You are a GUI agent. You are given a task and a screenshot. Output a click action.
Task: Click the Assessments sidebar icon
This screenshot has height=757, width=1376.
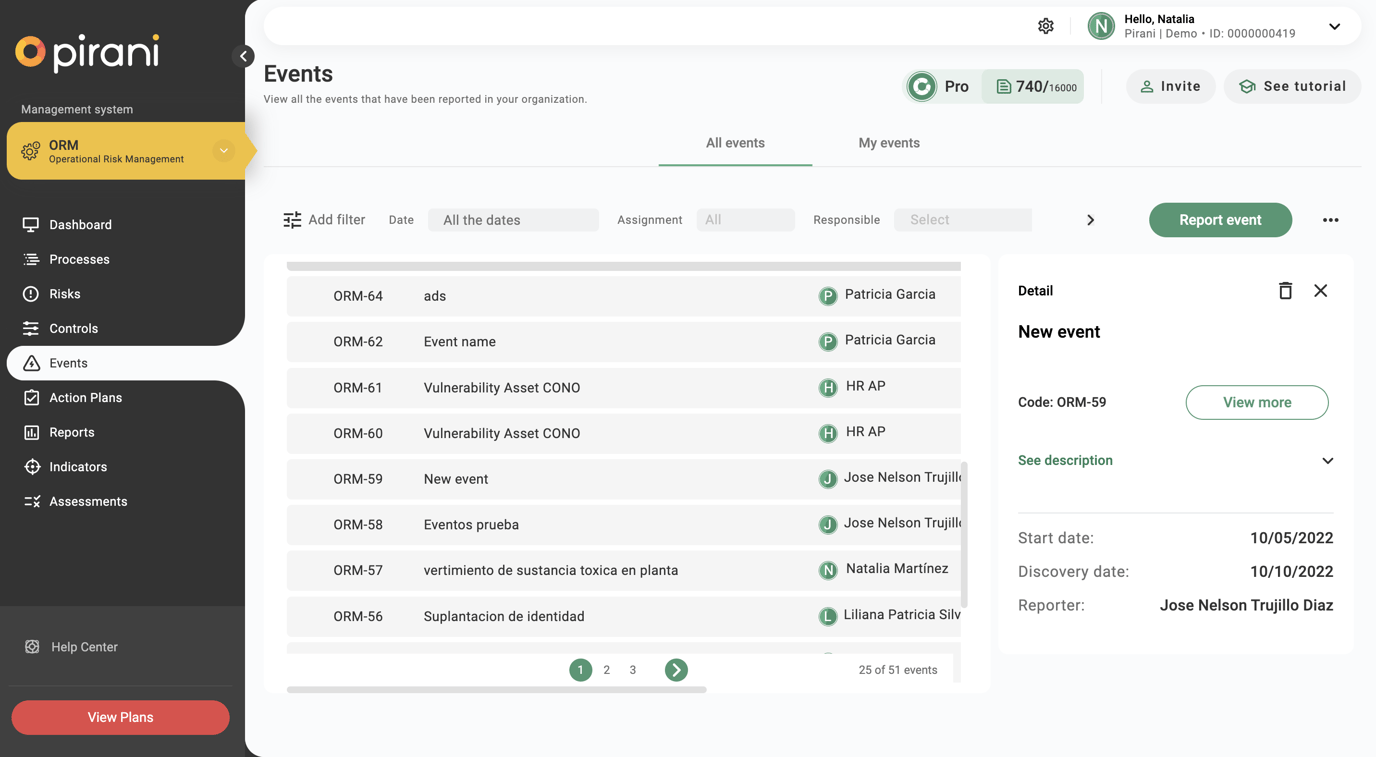click(x=31, y=500)
